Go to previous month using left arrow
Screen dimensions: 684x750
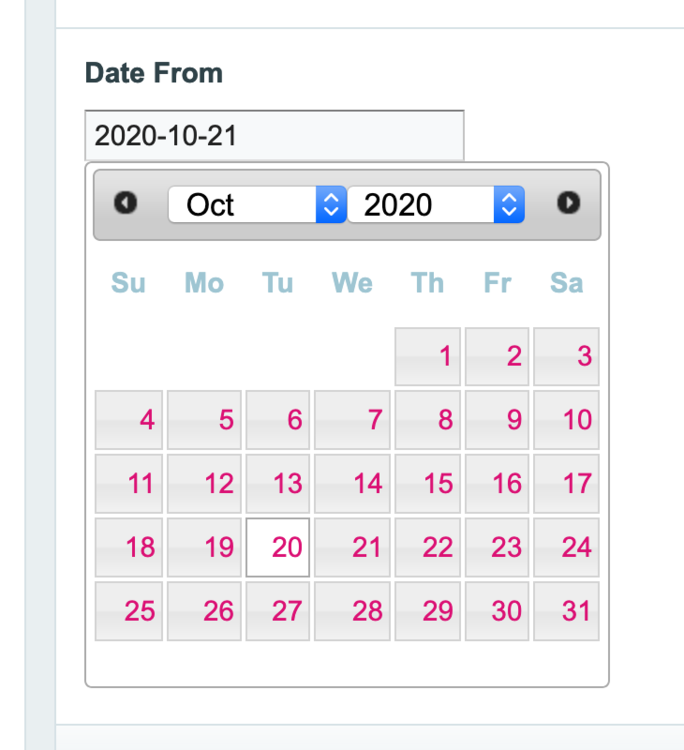[x=125, y=203]
